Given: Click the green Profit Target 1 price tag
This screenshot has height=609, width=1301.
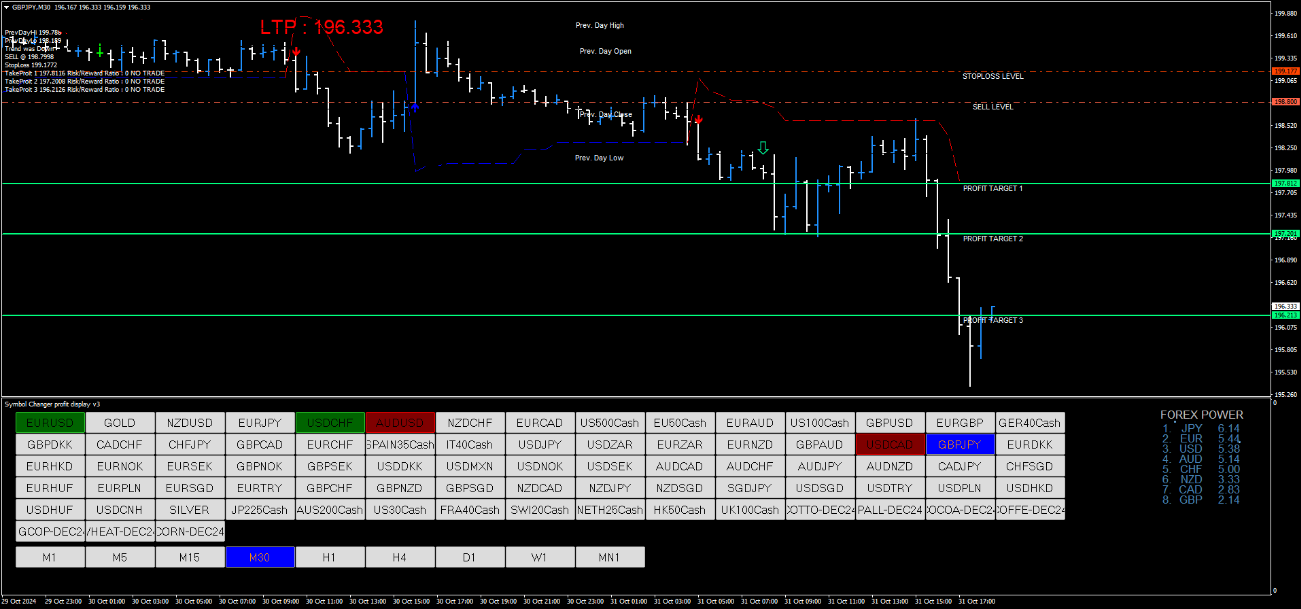Looking at the screenshot, I should (1284, 184).
